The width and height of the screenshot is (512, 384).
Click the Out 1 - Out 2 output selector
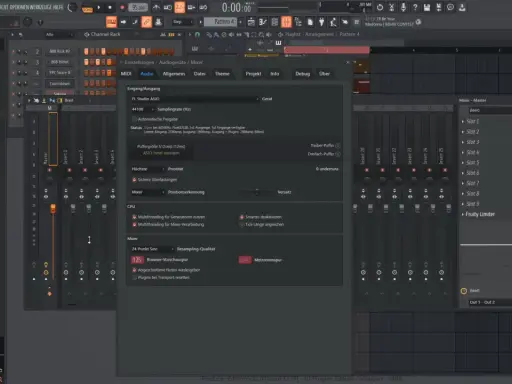[490, 302]
